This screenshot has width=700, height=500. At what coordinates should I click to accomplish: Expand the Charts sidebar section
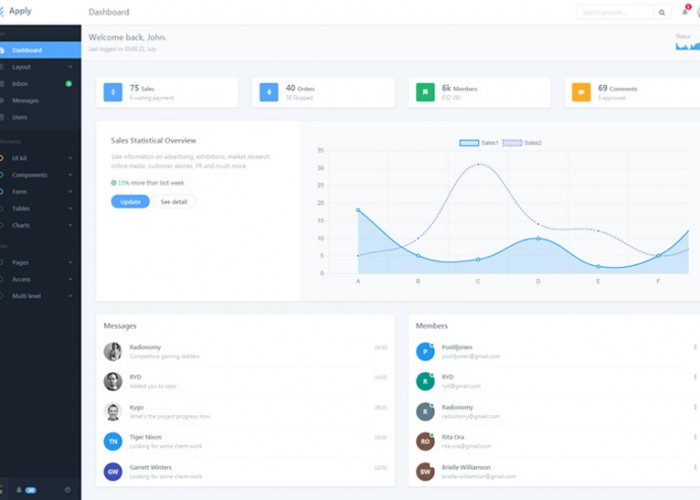[x=41, y=225]
